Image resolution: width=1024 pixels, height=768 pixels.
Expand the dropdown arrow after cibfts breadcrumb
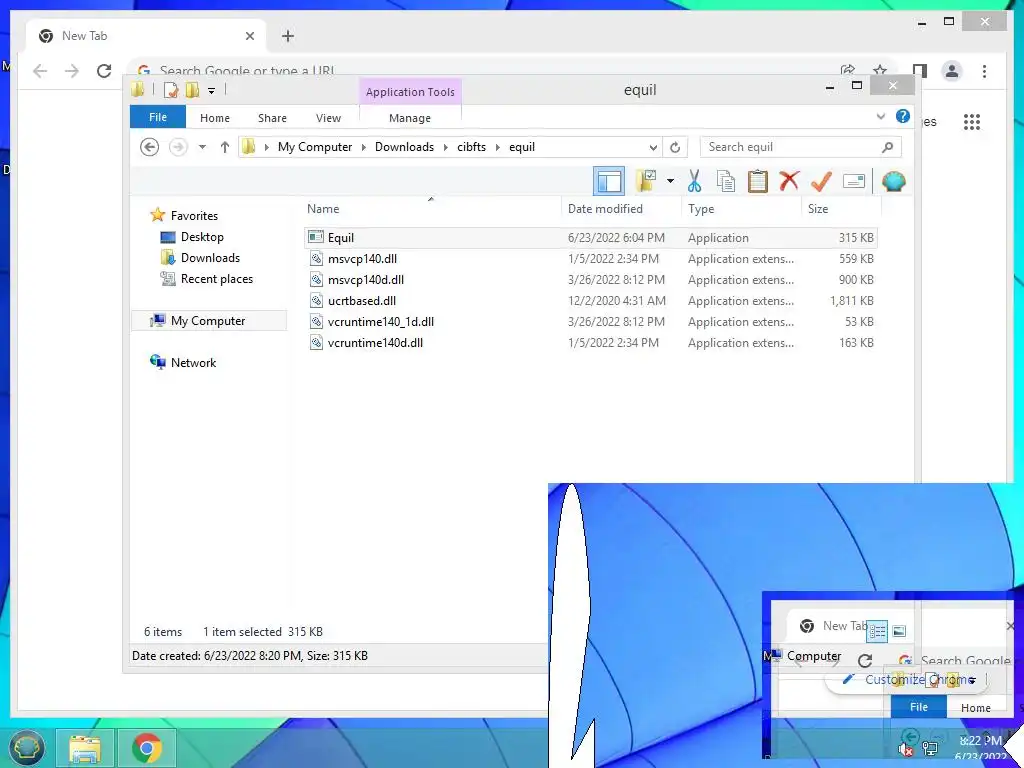(x=498, y=147)
